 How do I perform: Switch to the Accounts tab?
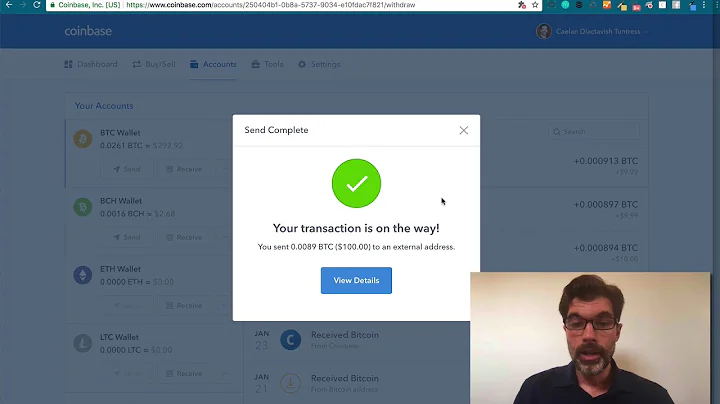[x=213, y=64]
